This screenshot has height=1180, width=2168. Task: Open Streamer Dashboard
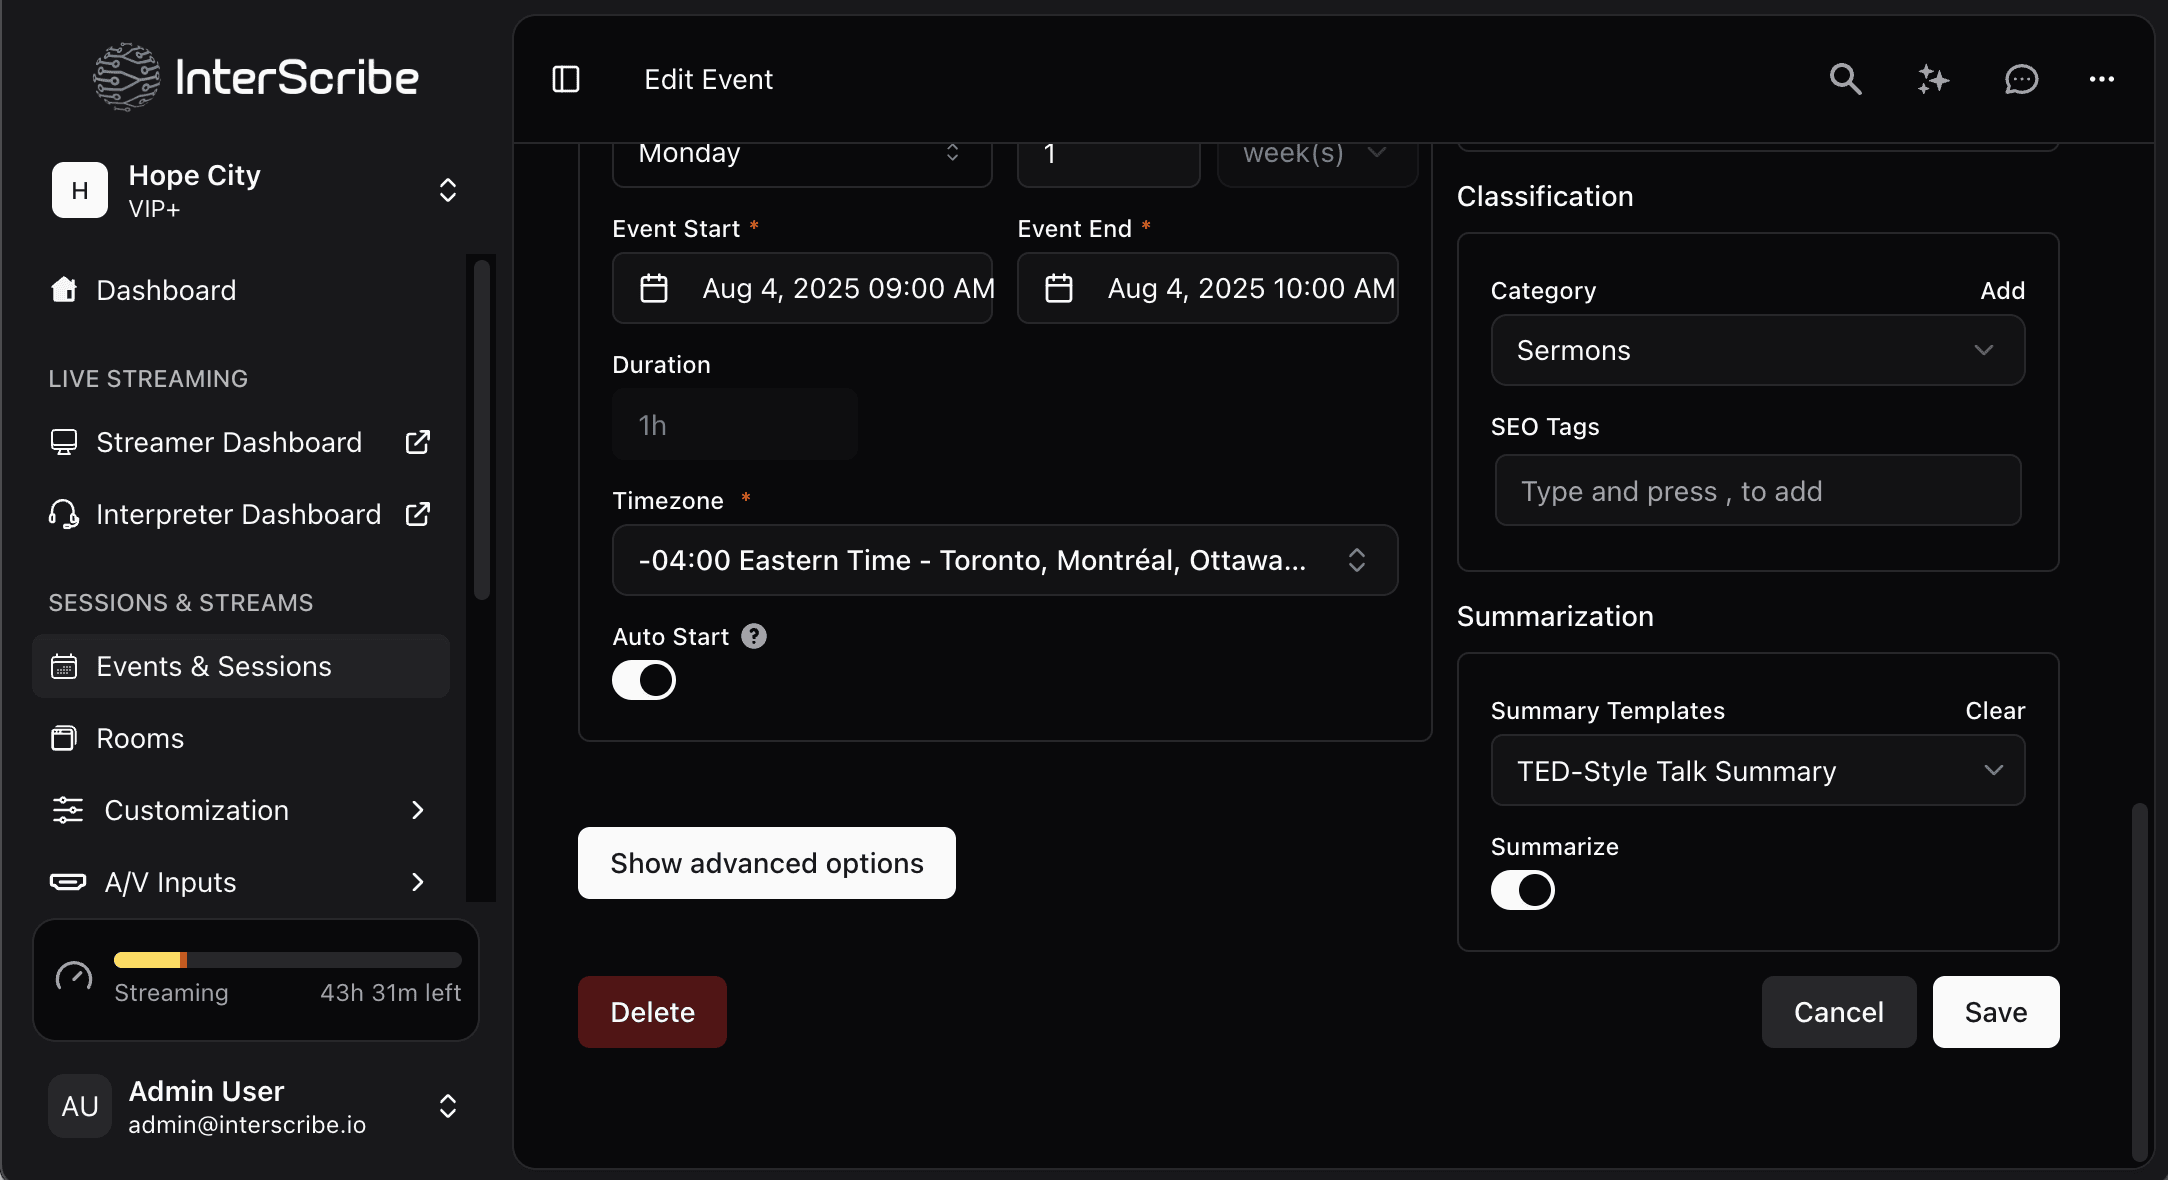[229, 442]
